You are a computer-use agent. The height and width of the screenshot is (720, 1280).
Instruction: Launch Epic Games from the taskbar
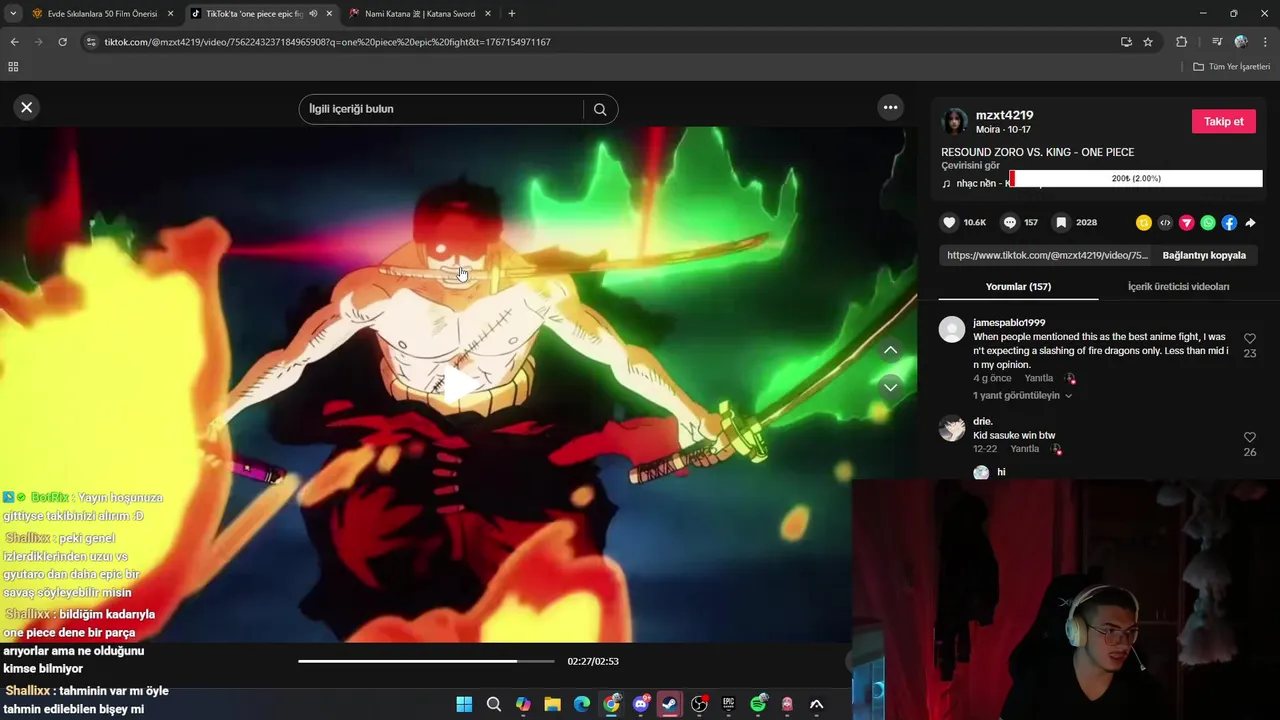pos(729,704)
